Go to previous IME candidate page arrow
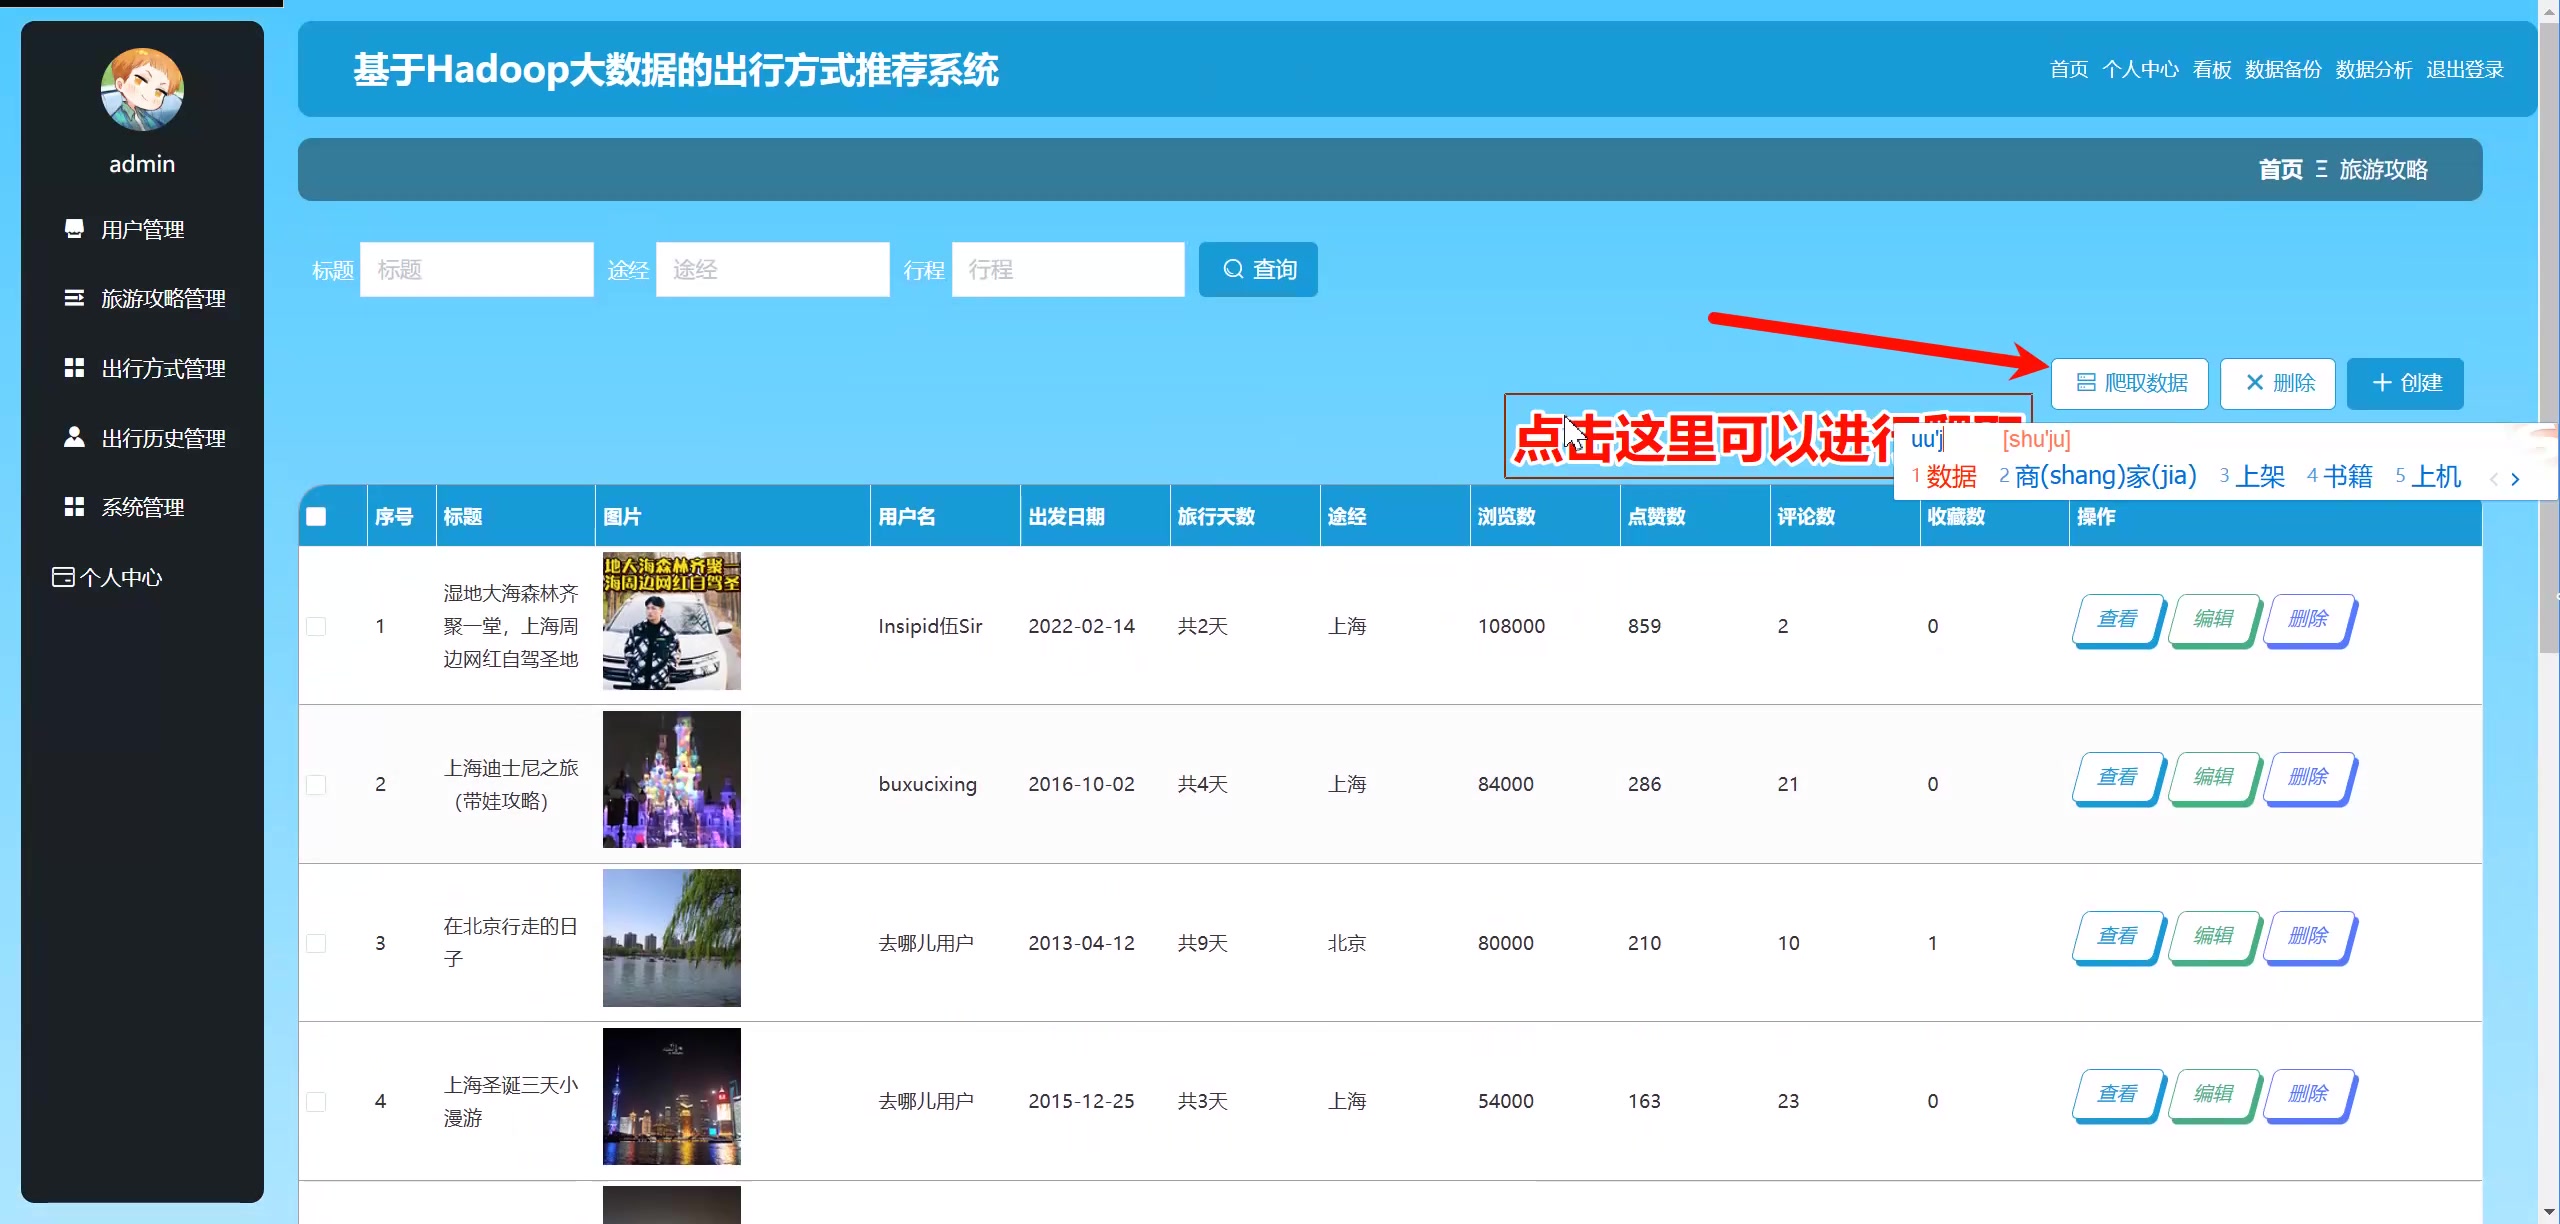 pos(2494,479)
